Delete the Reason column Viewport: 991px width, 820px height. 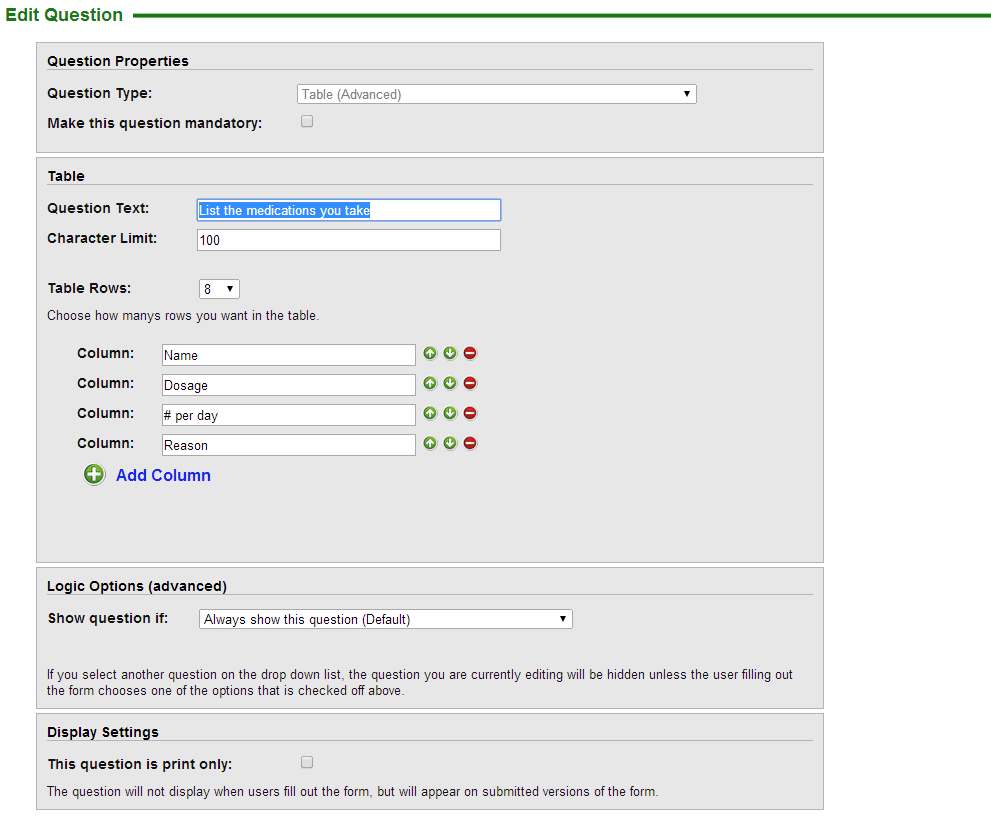(x=470, y=443)
